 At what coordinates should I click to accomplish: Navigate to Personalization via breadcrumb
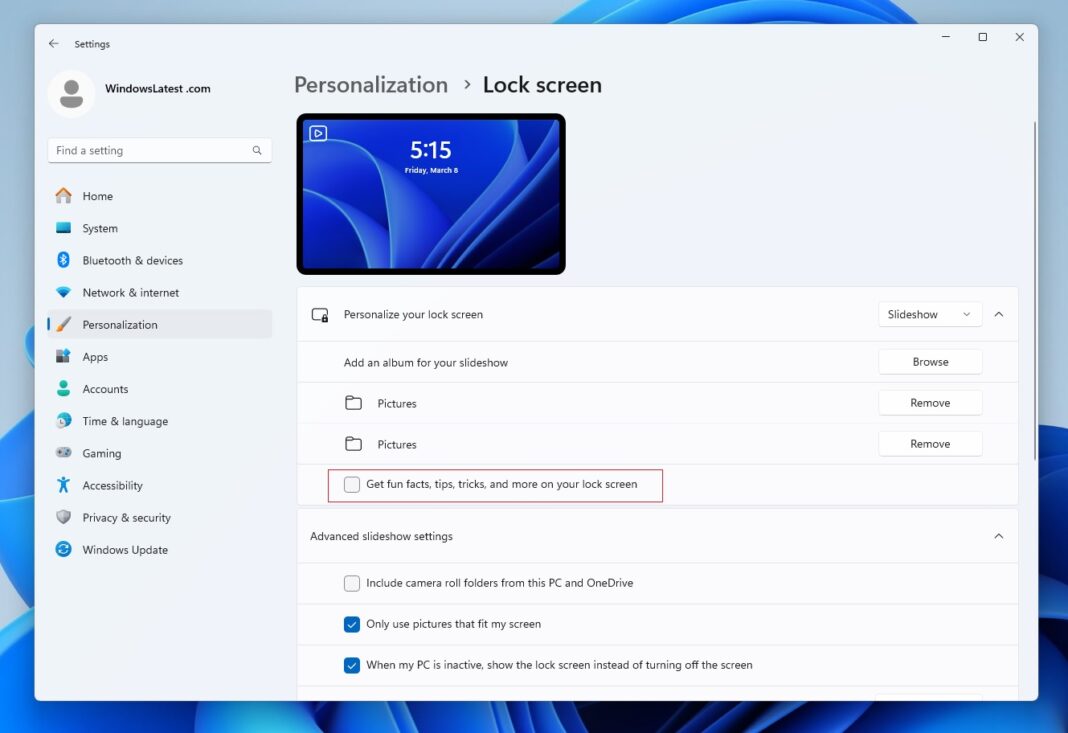[x=371, y=85]
